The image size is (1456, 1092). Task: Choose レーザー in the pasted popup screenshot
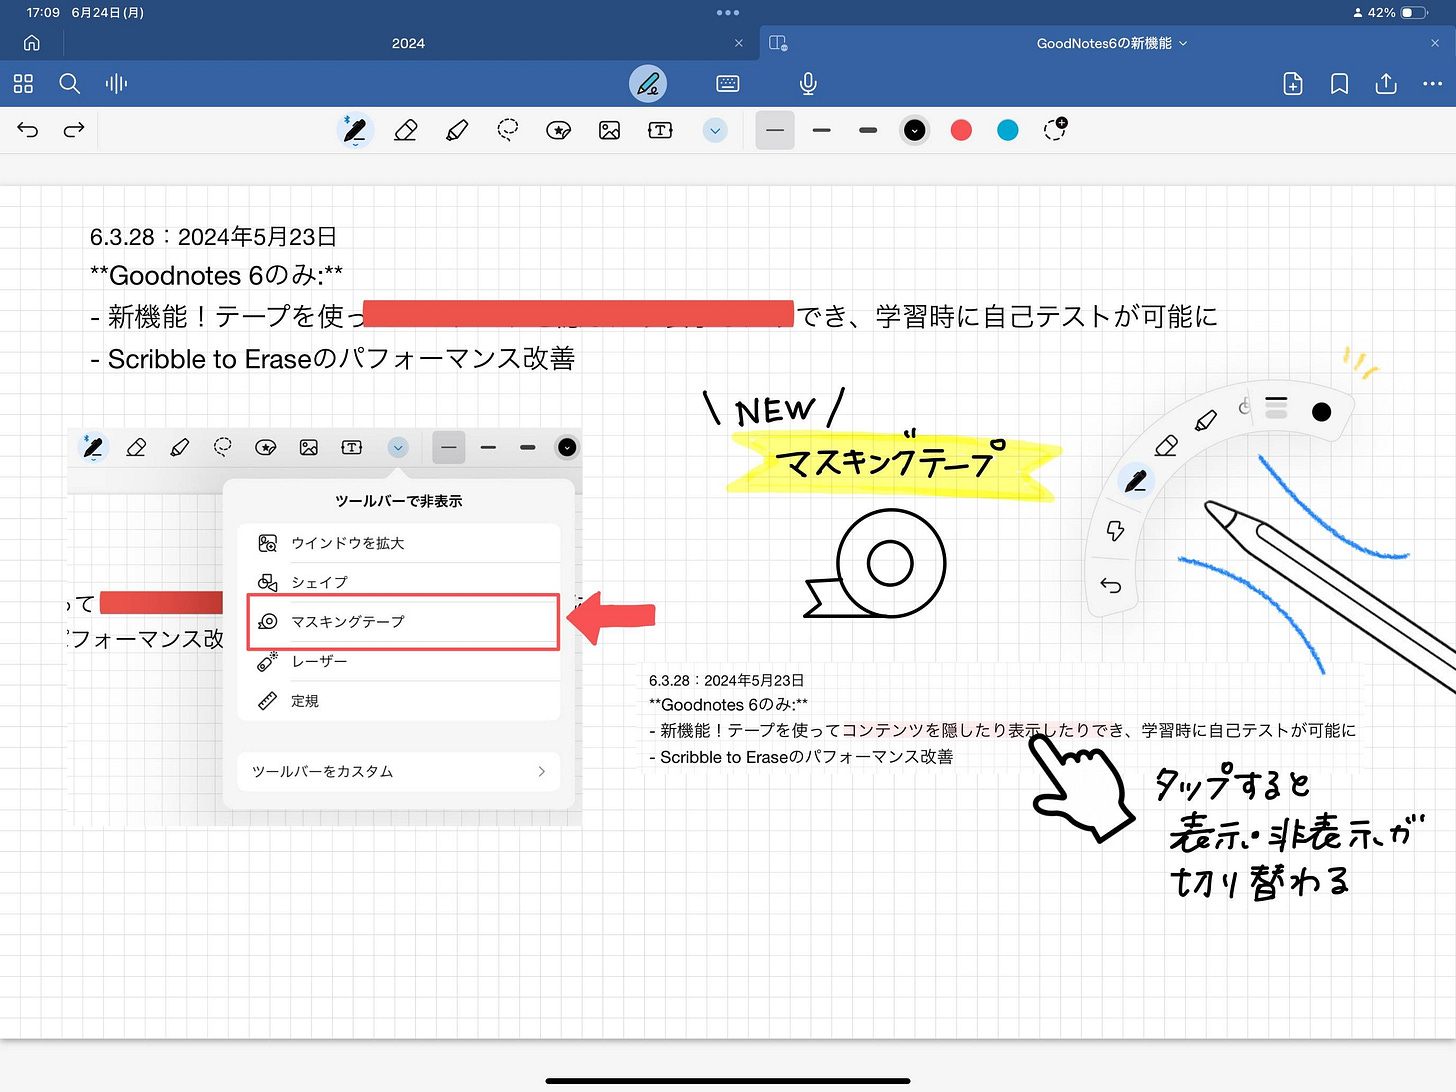(399, 661)
